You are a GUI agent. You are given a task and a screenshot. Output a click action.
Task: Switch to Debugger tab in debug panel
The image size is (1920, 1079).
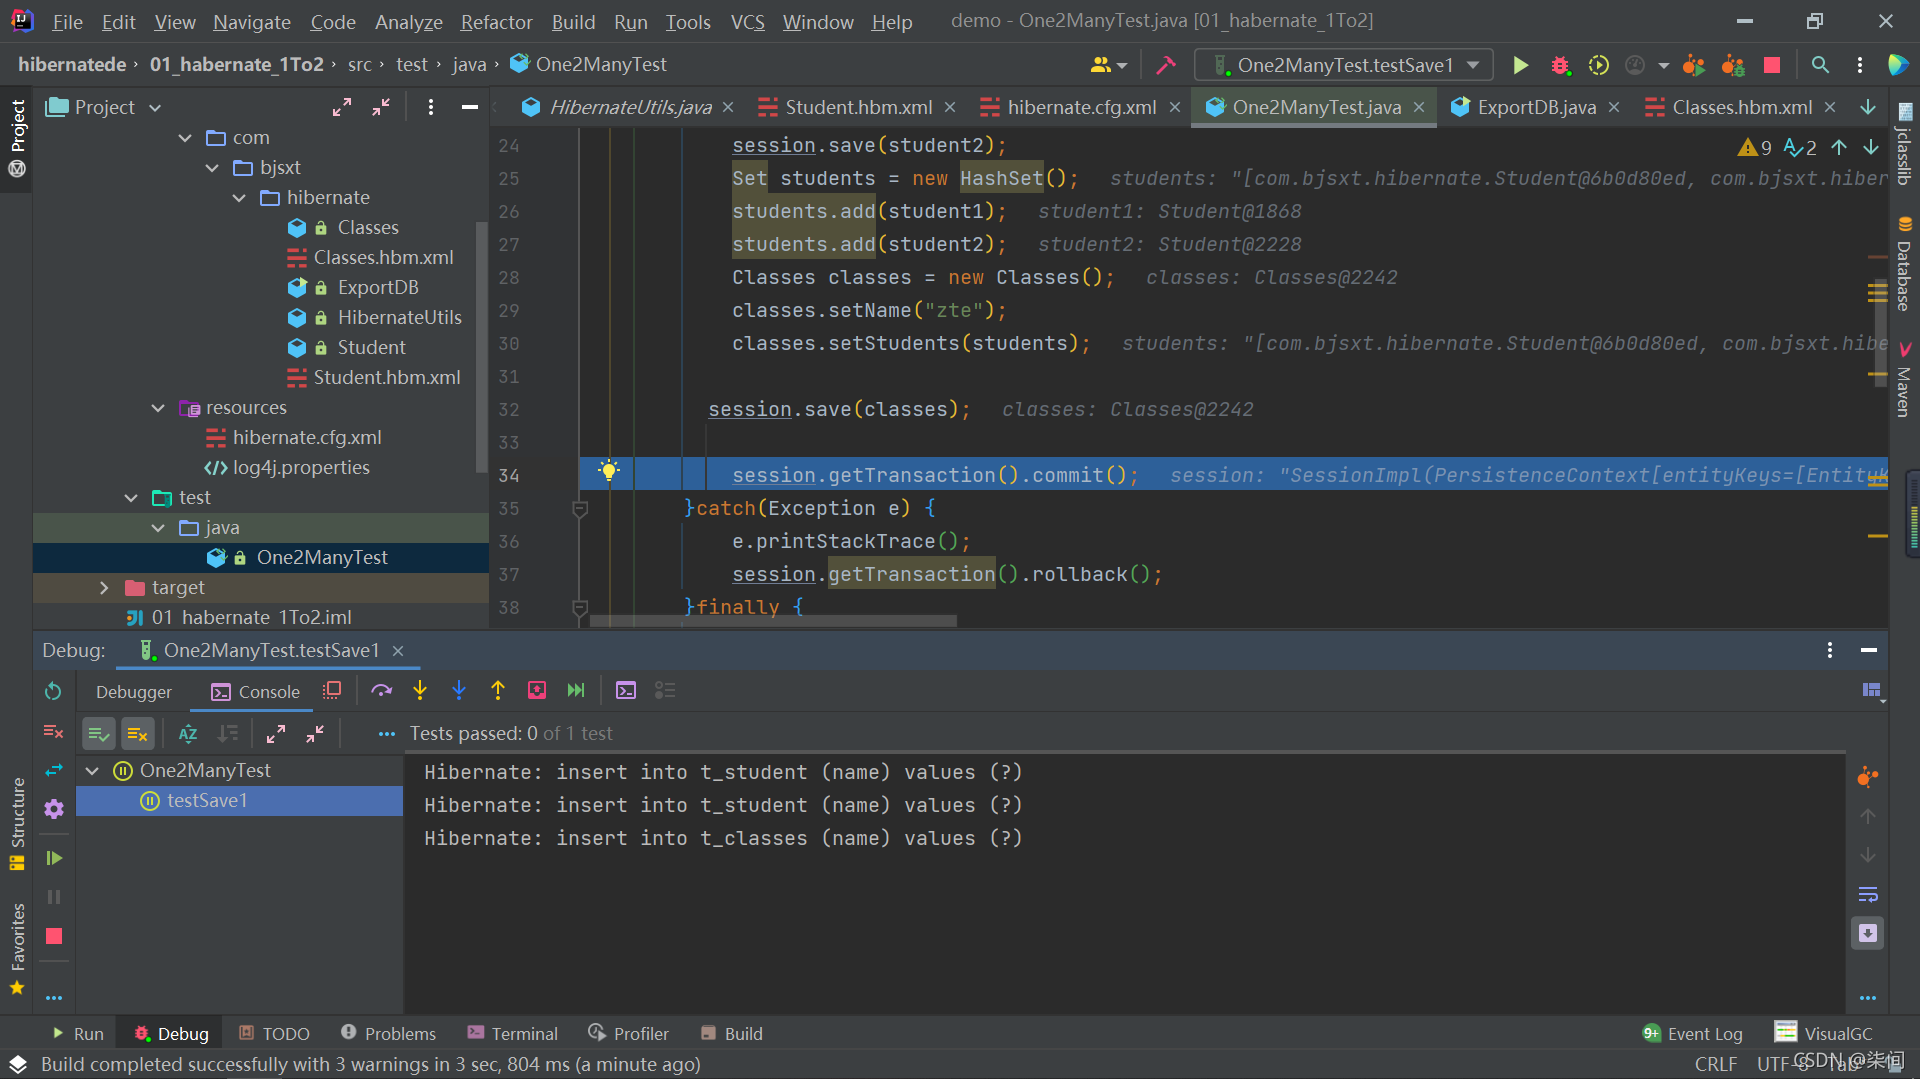point(134,691)
